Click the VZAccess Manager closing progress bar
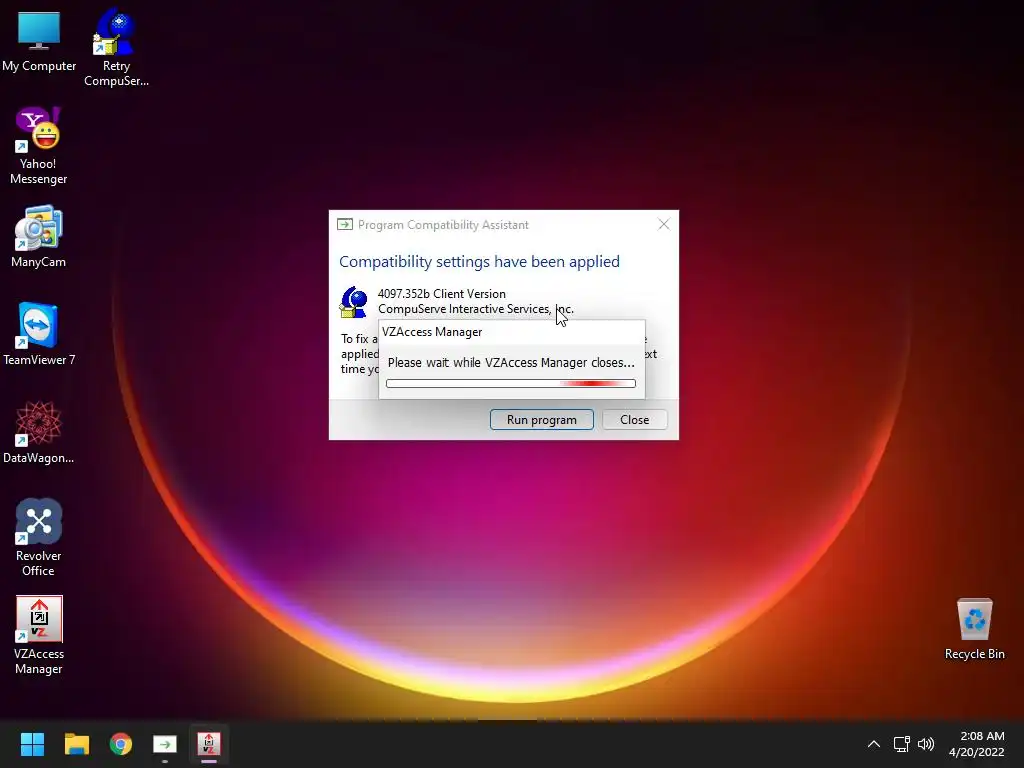 (x=511, y=383)
